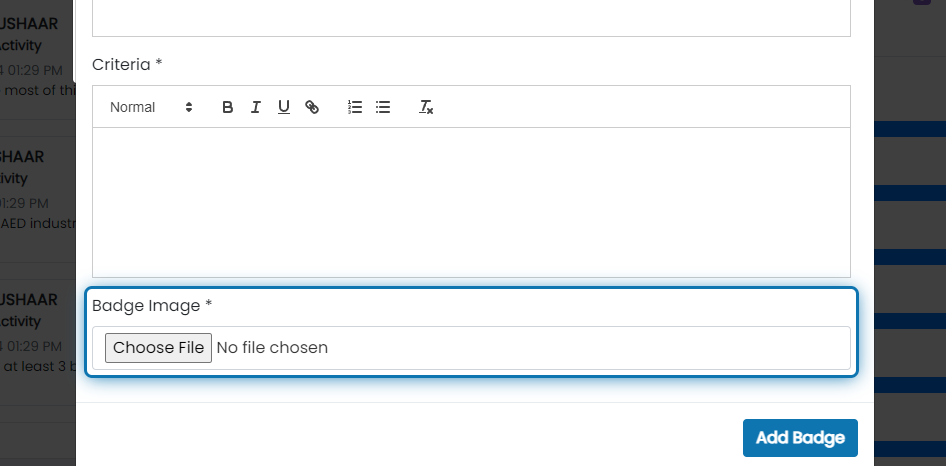Click the "No file chosen" text
946x466 pixels.
tap(272, 348)
